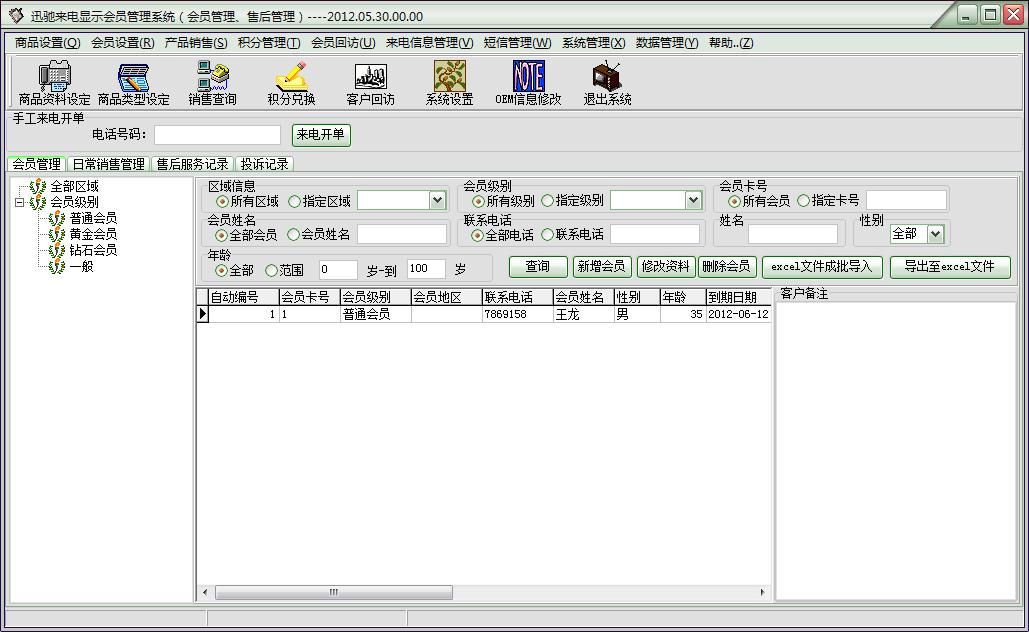
Task: Open the 系统设置 toolbar icon
Action: (449, 78)
